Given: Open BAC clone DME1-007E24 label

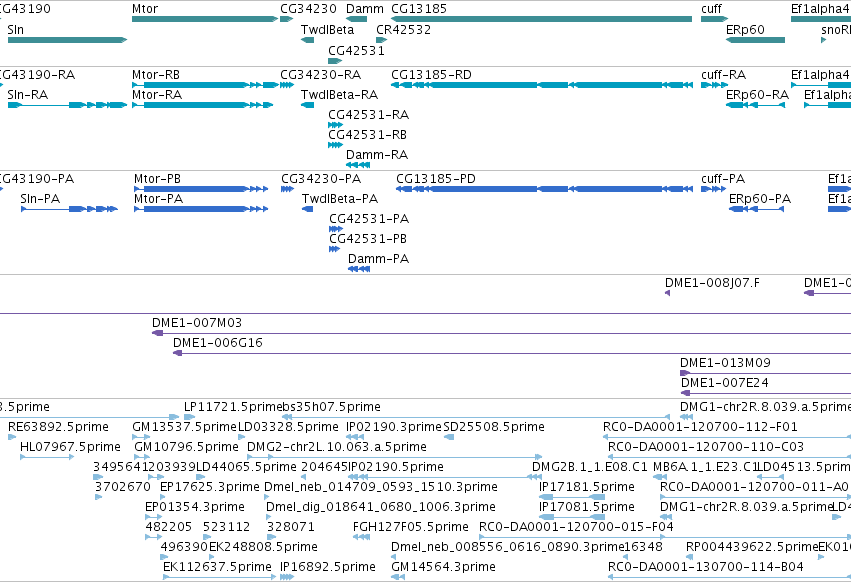Looking at the screenshot, I should [725, 383].
